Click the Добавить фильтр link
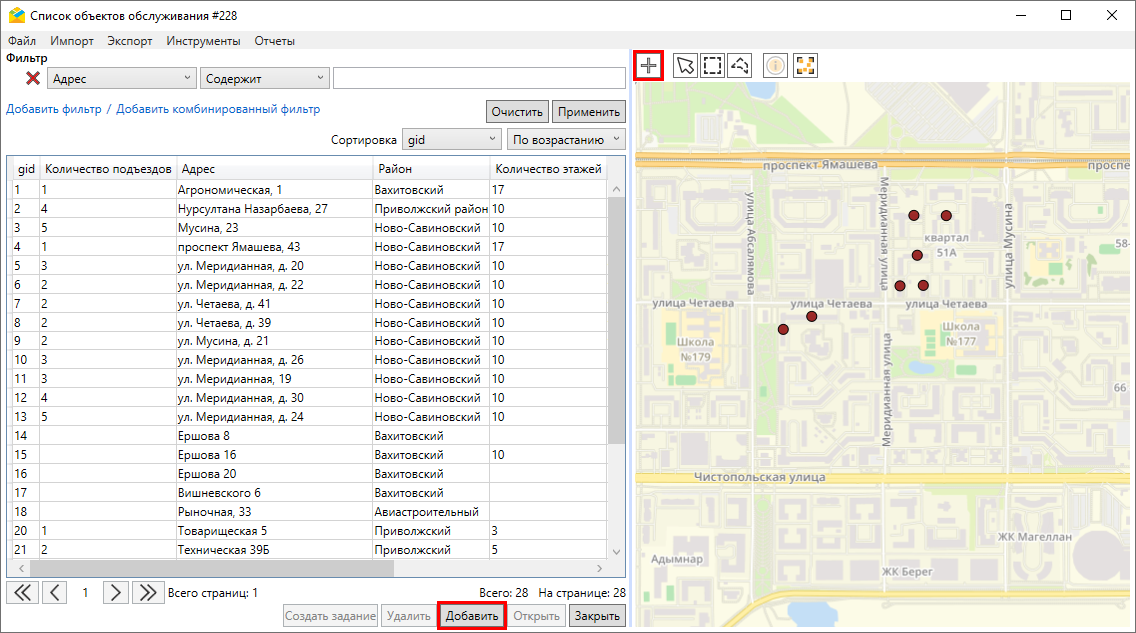The height and width of the screenshot is (633, 1136). point(53,109)
